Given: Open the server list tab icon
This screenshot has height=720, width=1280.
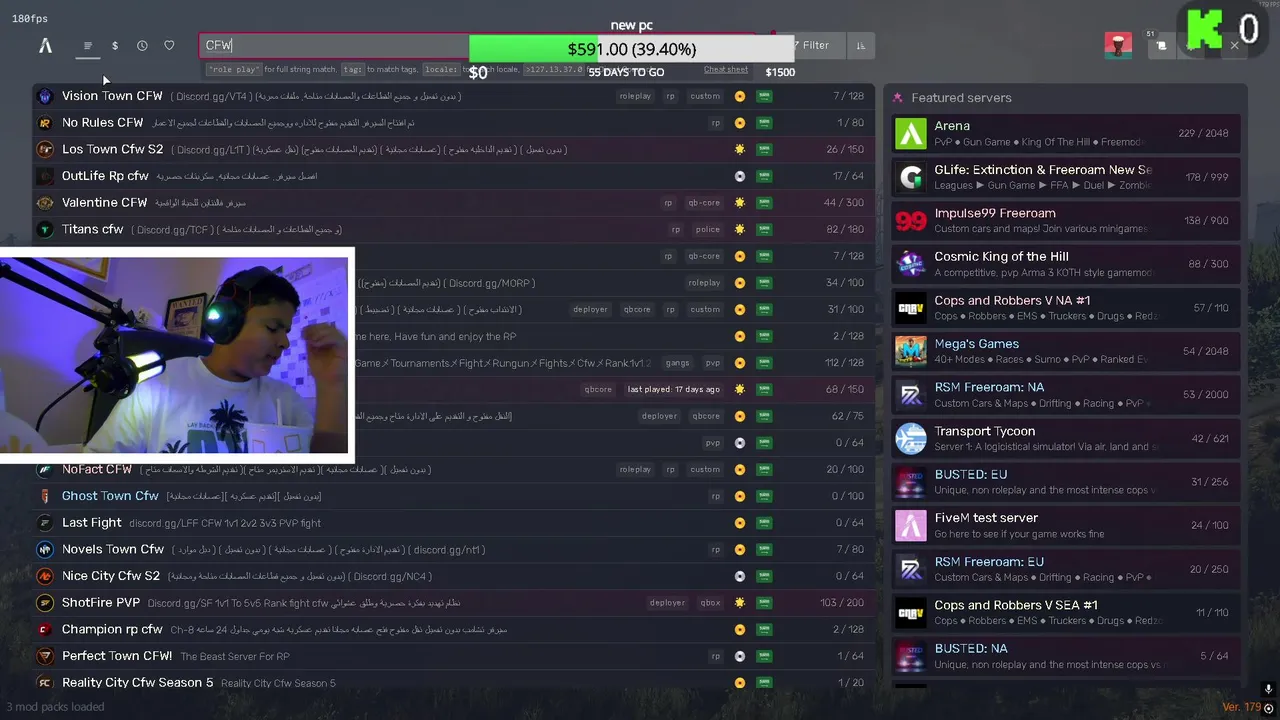Looking at the screenshot, I should tap(88, 45).
